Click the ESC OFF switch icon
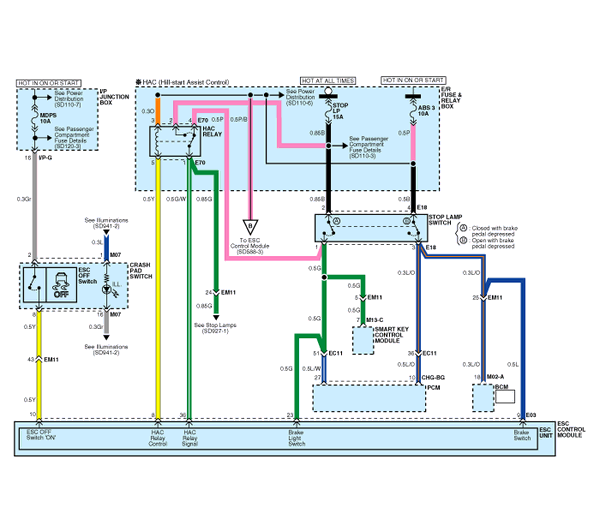 coord(61,285)
